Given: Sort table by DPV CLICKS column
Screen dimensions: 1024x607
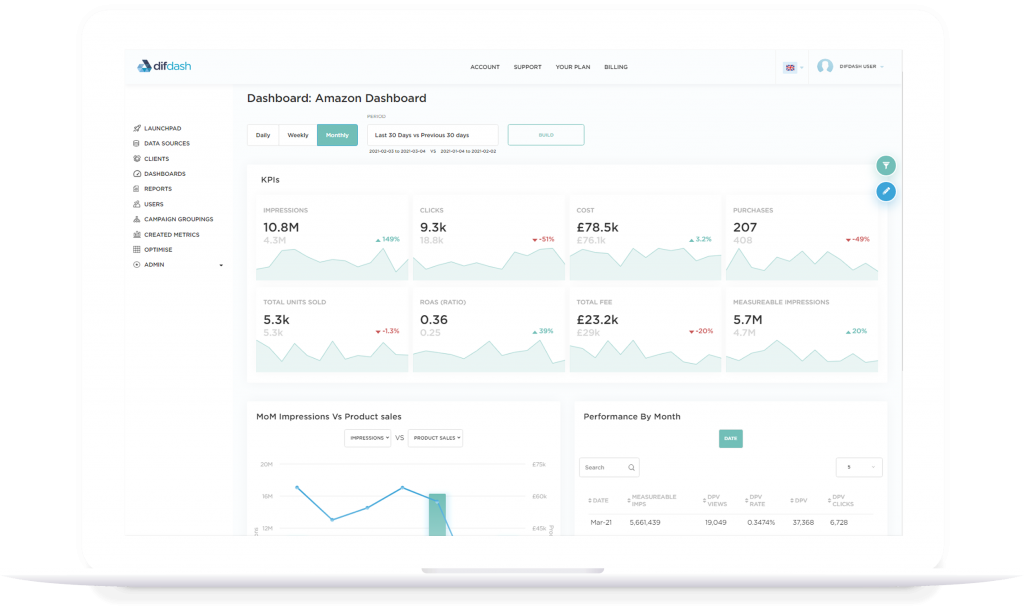Looking at the screenshot, I should pyautogui.click(x=840, y=500).
